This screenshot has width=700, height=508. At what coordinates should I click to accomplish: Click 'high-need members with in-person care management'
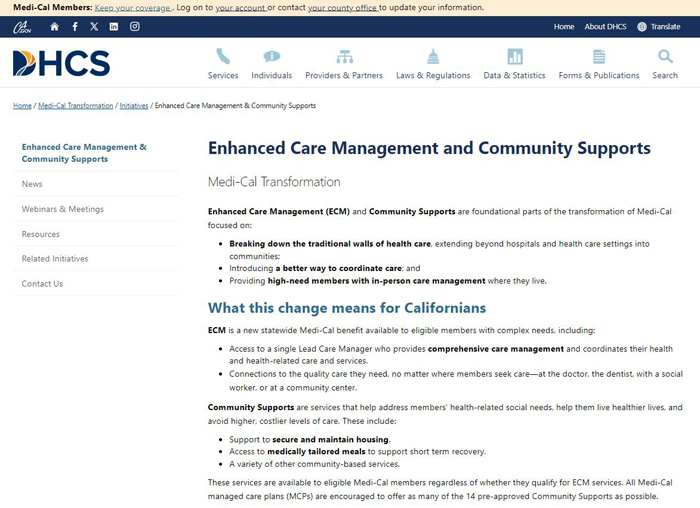376,281
